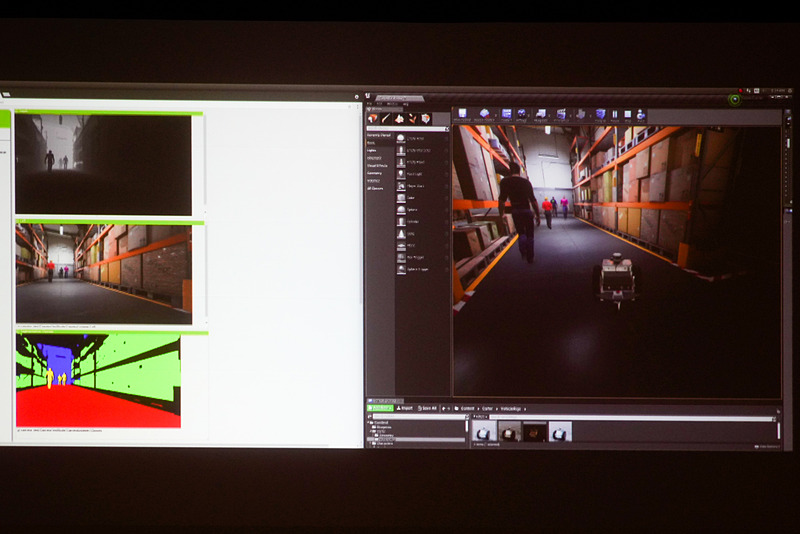Click Save Current in the Unreal toolbar
This screenshot has width=800, height=534.
click(462, 114)
